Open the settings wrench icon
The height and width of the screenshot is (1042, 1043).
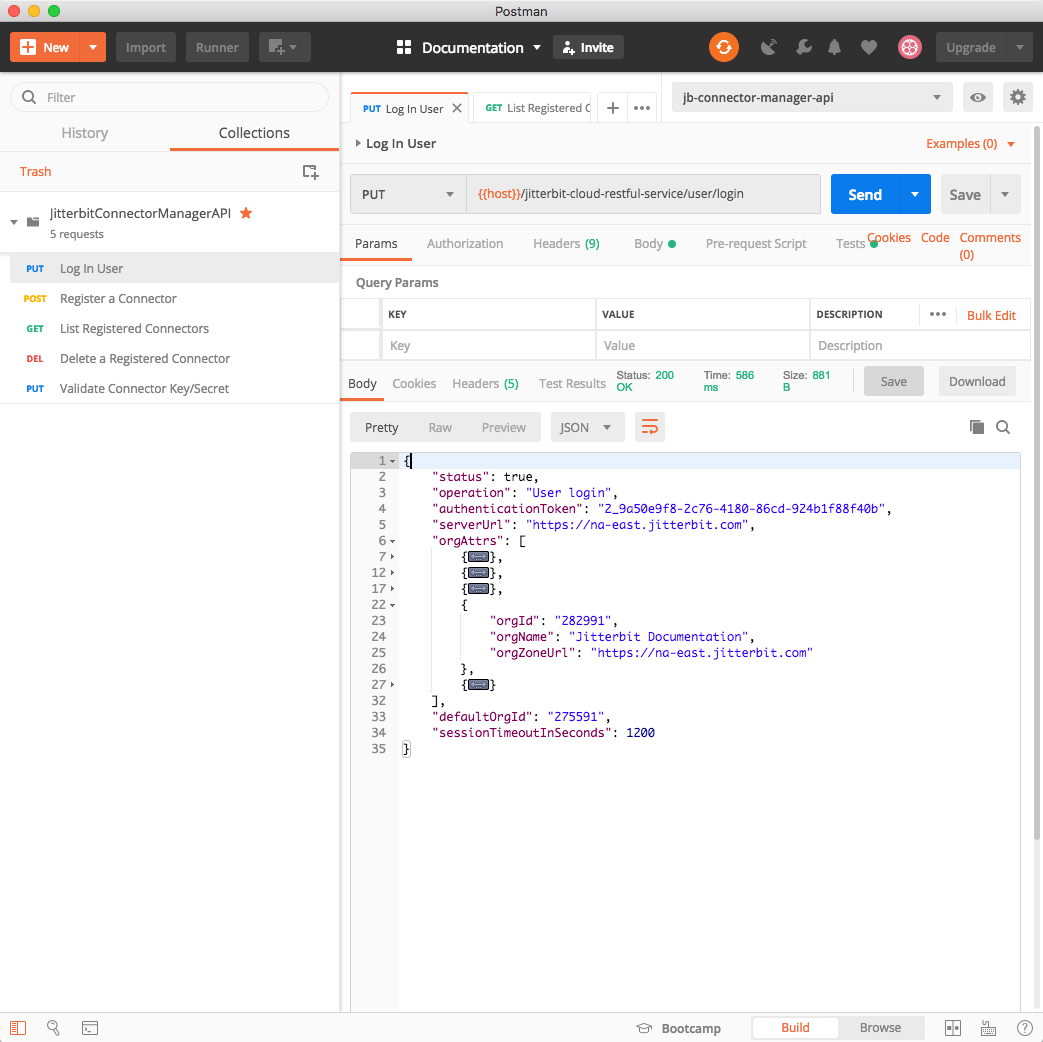pyautogui.click(x=803, y=47)
